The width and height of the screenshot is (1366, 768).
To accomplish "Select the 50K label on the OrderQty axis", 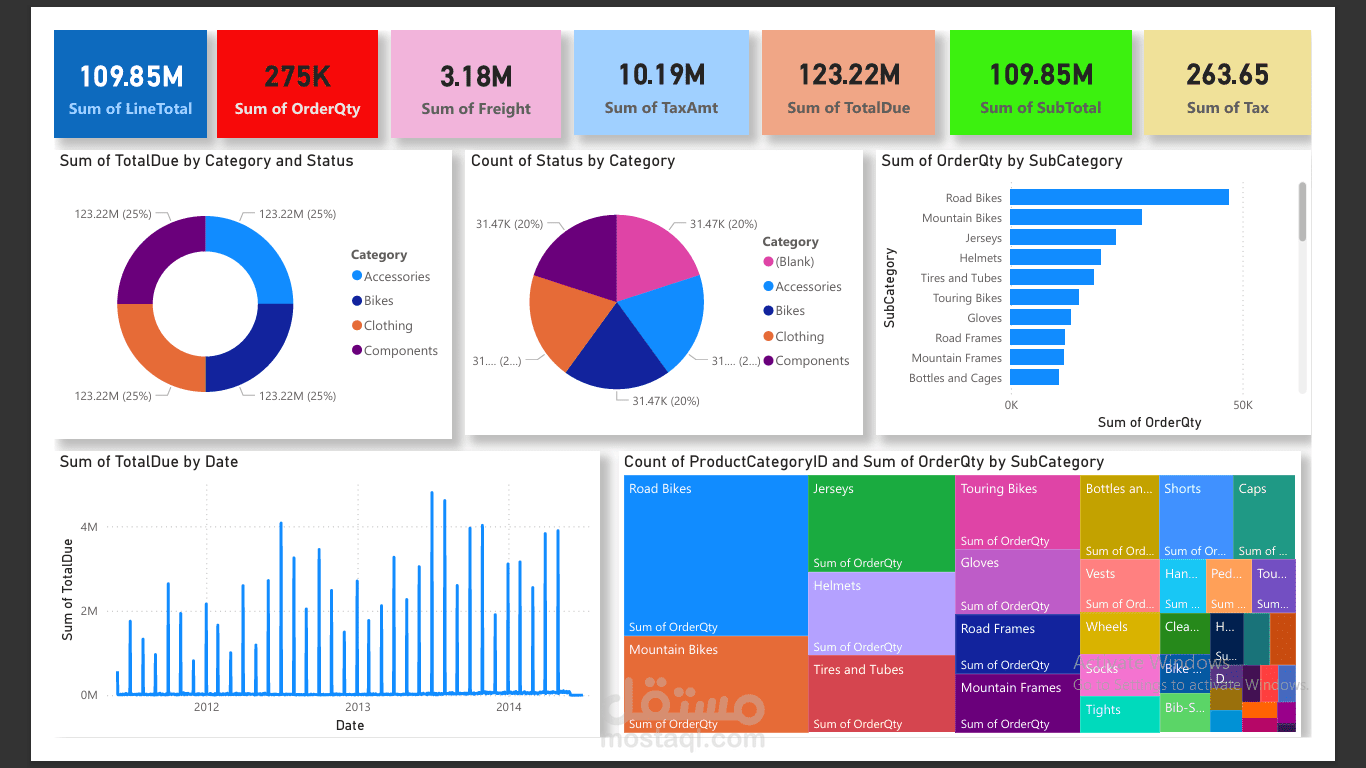I will (x=1241, y=405).
